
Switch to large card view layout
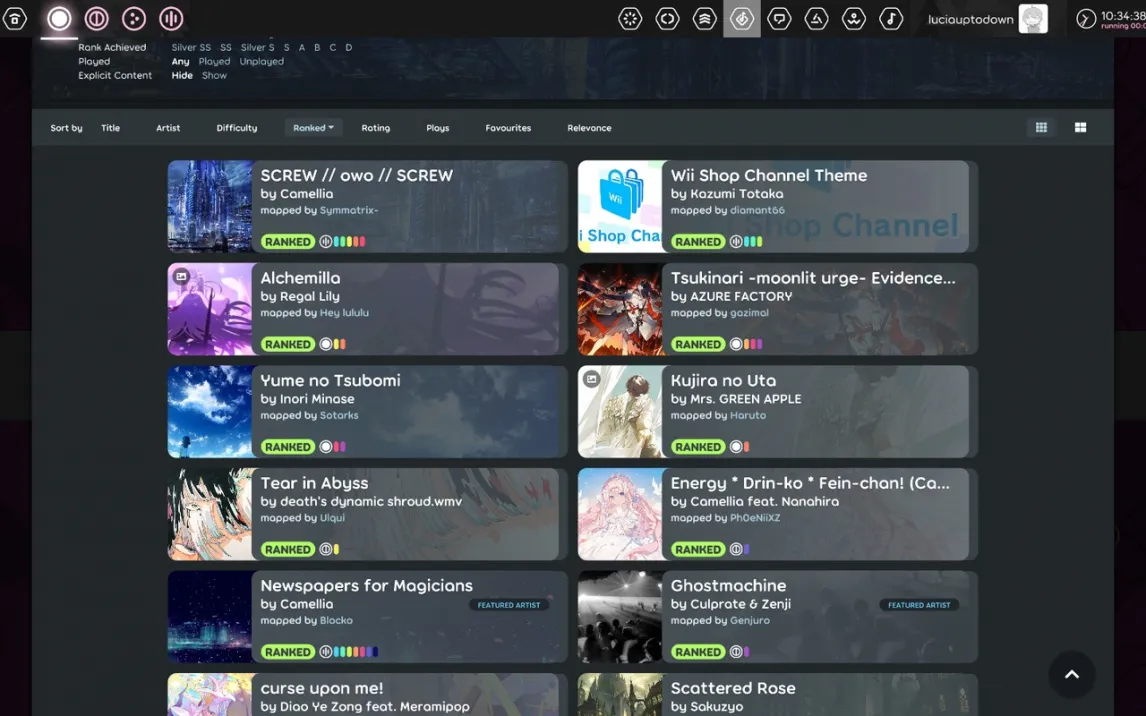tap(1080, 128)
